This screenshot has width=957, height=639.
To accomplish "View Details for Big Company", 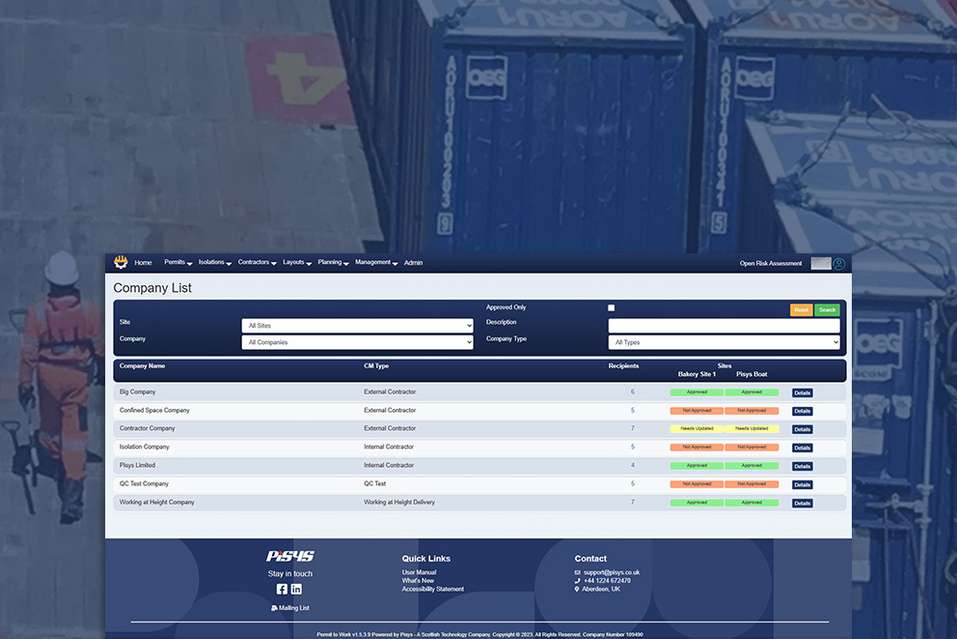I will 801,392.
